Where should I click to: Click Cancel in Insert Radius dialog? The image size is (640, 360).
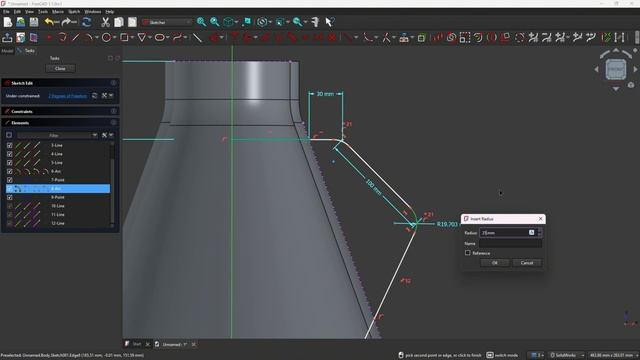pyautogui.click(x=527, y=263)
